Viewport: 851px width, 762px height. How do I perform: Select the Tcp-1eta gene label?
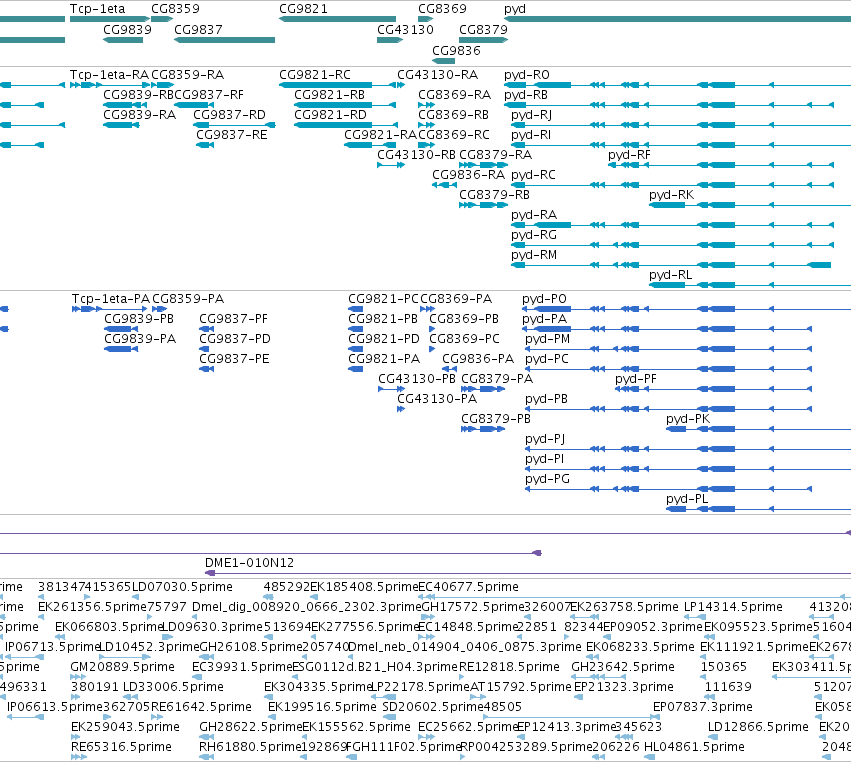pyautogui.click(x=97, y=9)
